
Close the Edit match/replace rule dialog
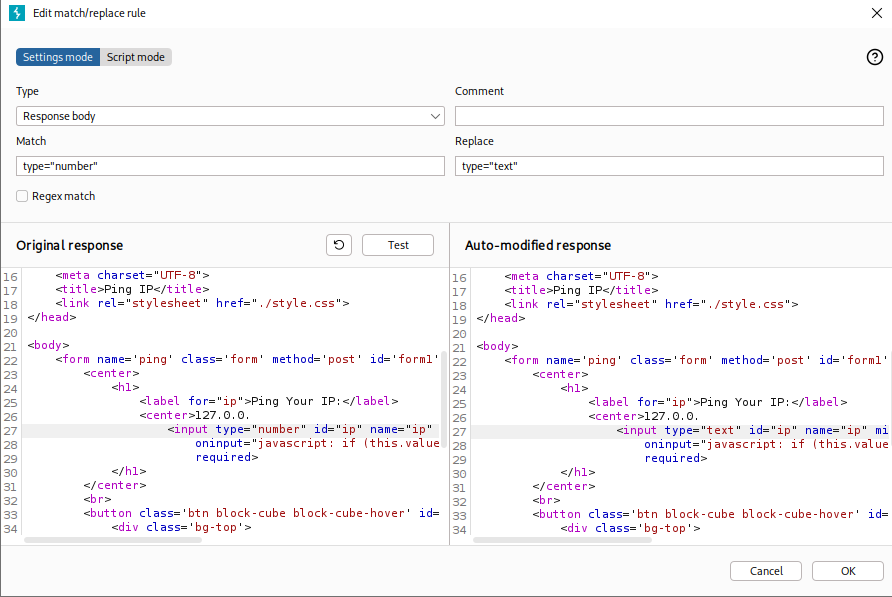tap(876, 13)
